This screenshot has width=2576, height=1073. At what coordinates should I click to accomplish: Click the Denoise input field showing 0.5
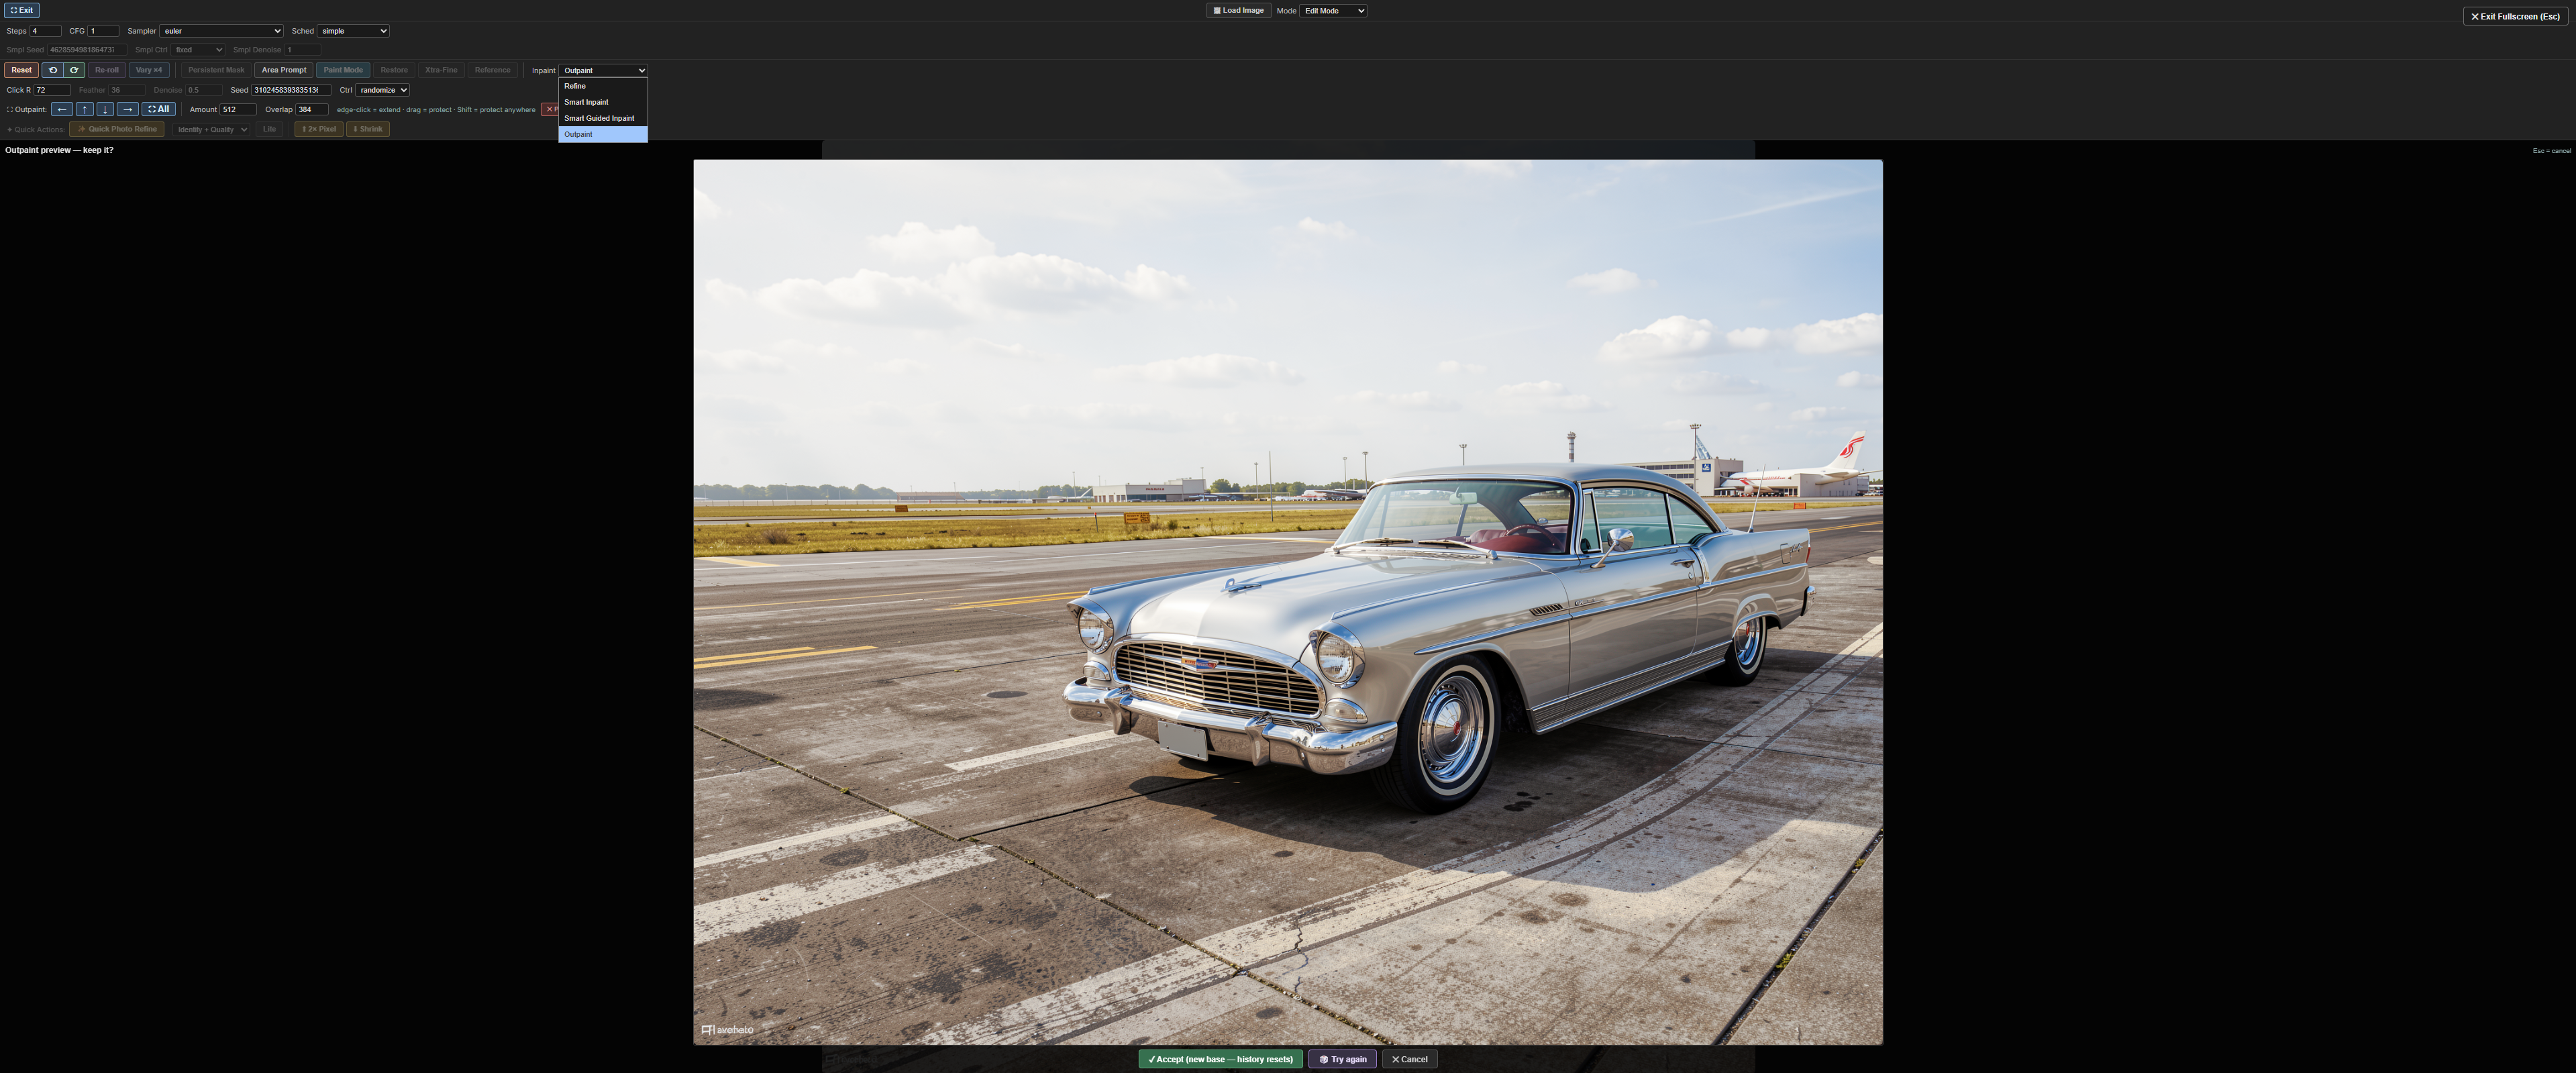tap(204, 90)
